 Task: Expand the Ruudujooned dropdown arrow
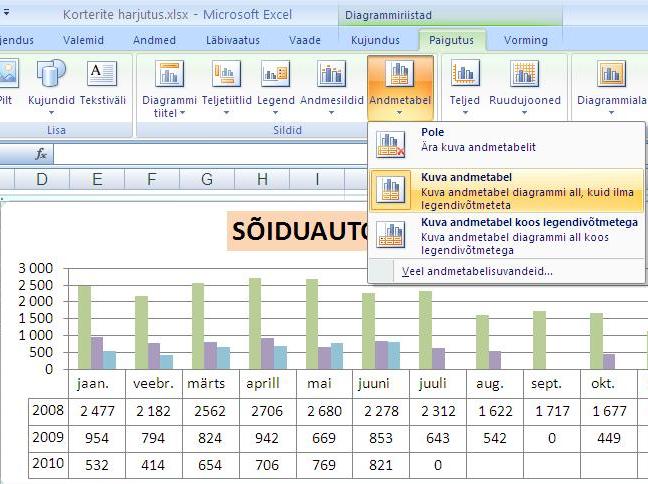pyautogui.click(x=524, y=112)
